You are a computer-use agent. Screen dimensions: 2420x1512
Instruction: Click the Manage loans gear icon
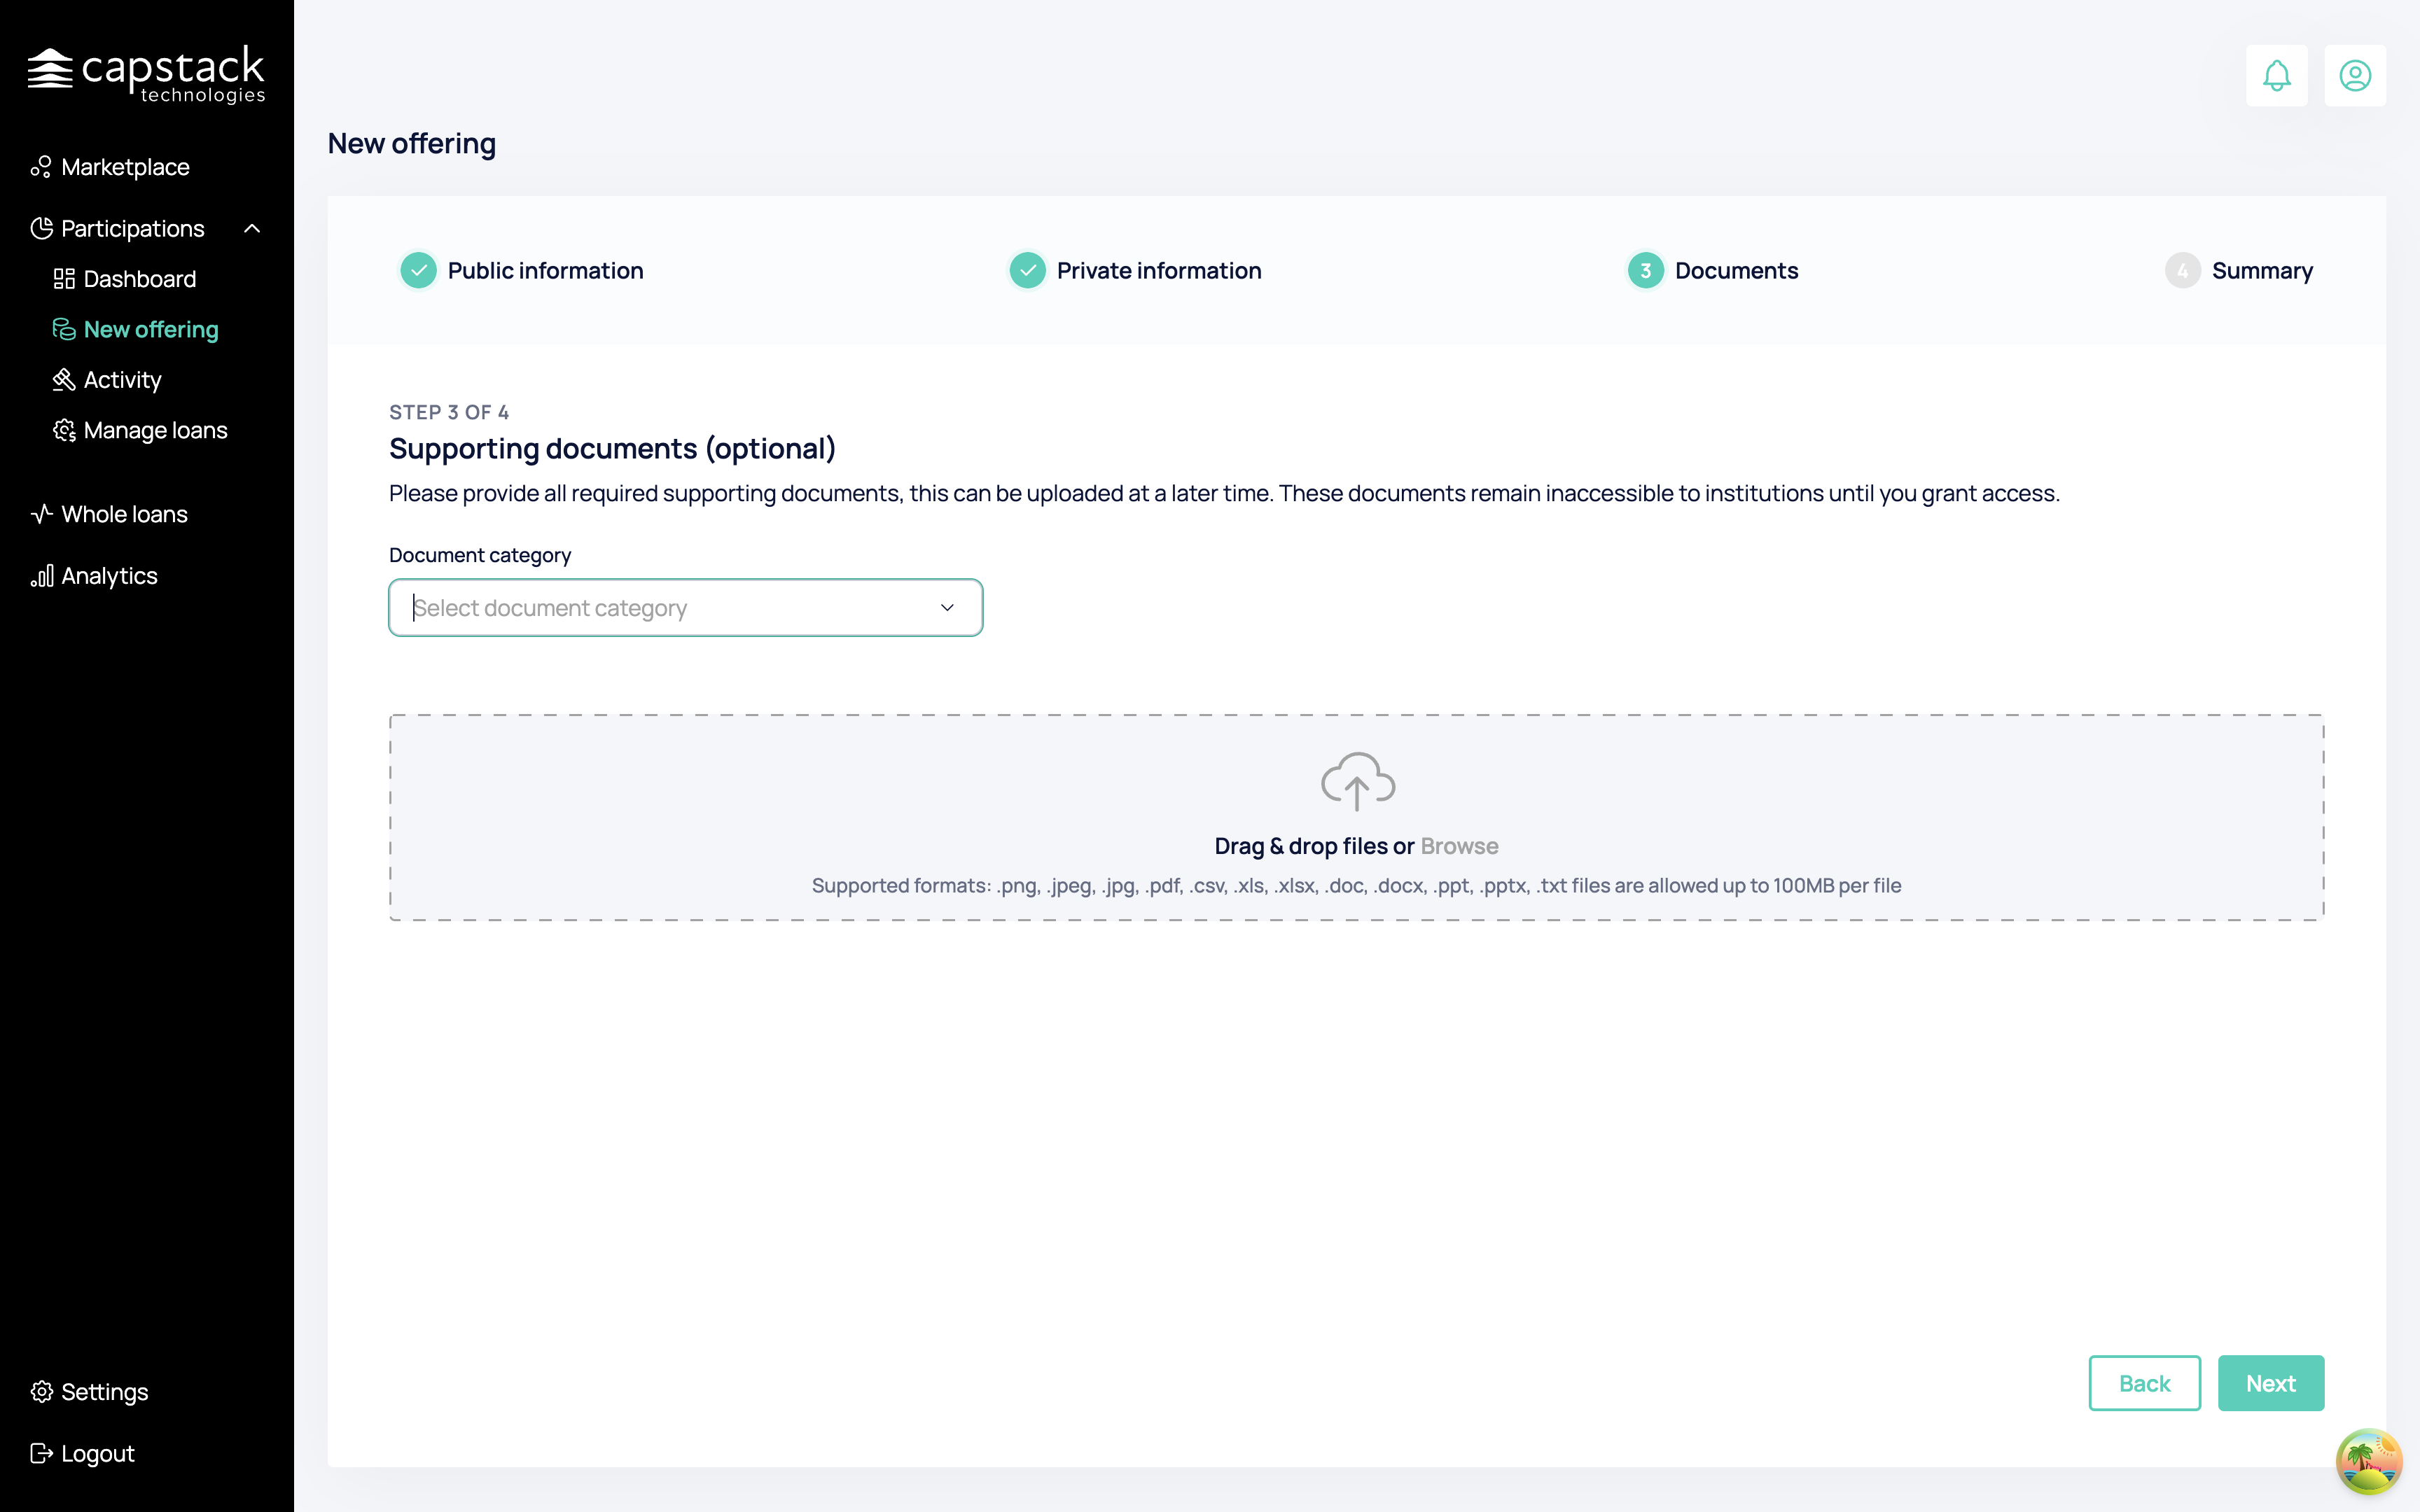[64, 430]
